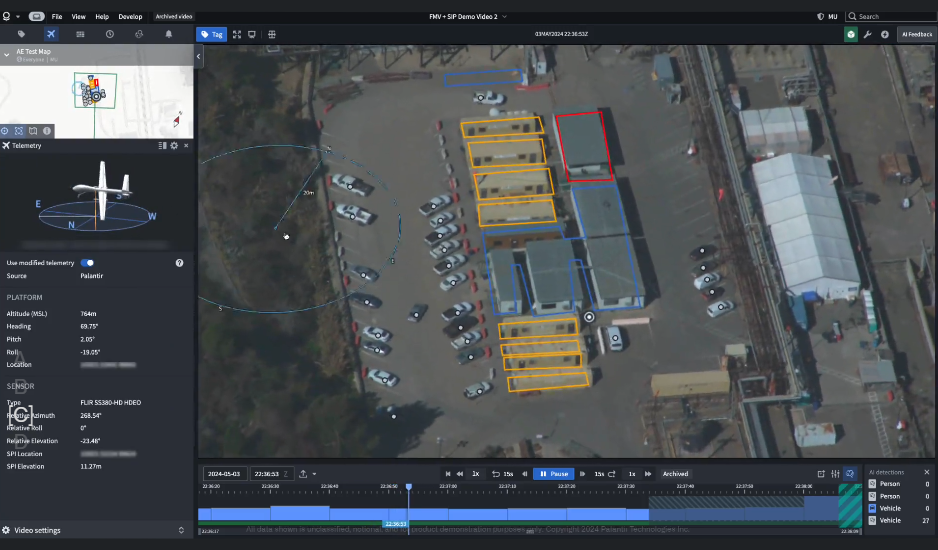Click the 22:36:53 time field

pyautogui.click(x=272, y=474)
